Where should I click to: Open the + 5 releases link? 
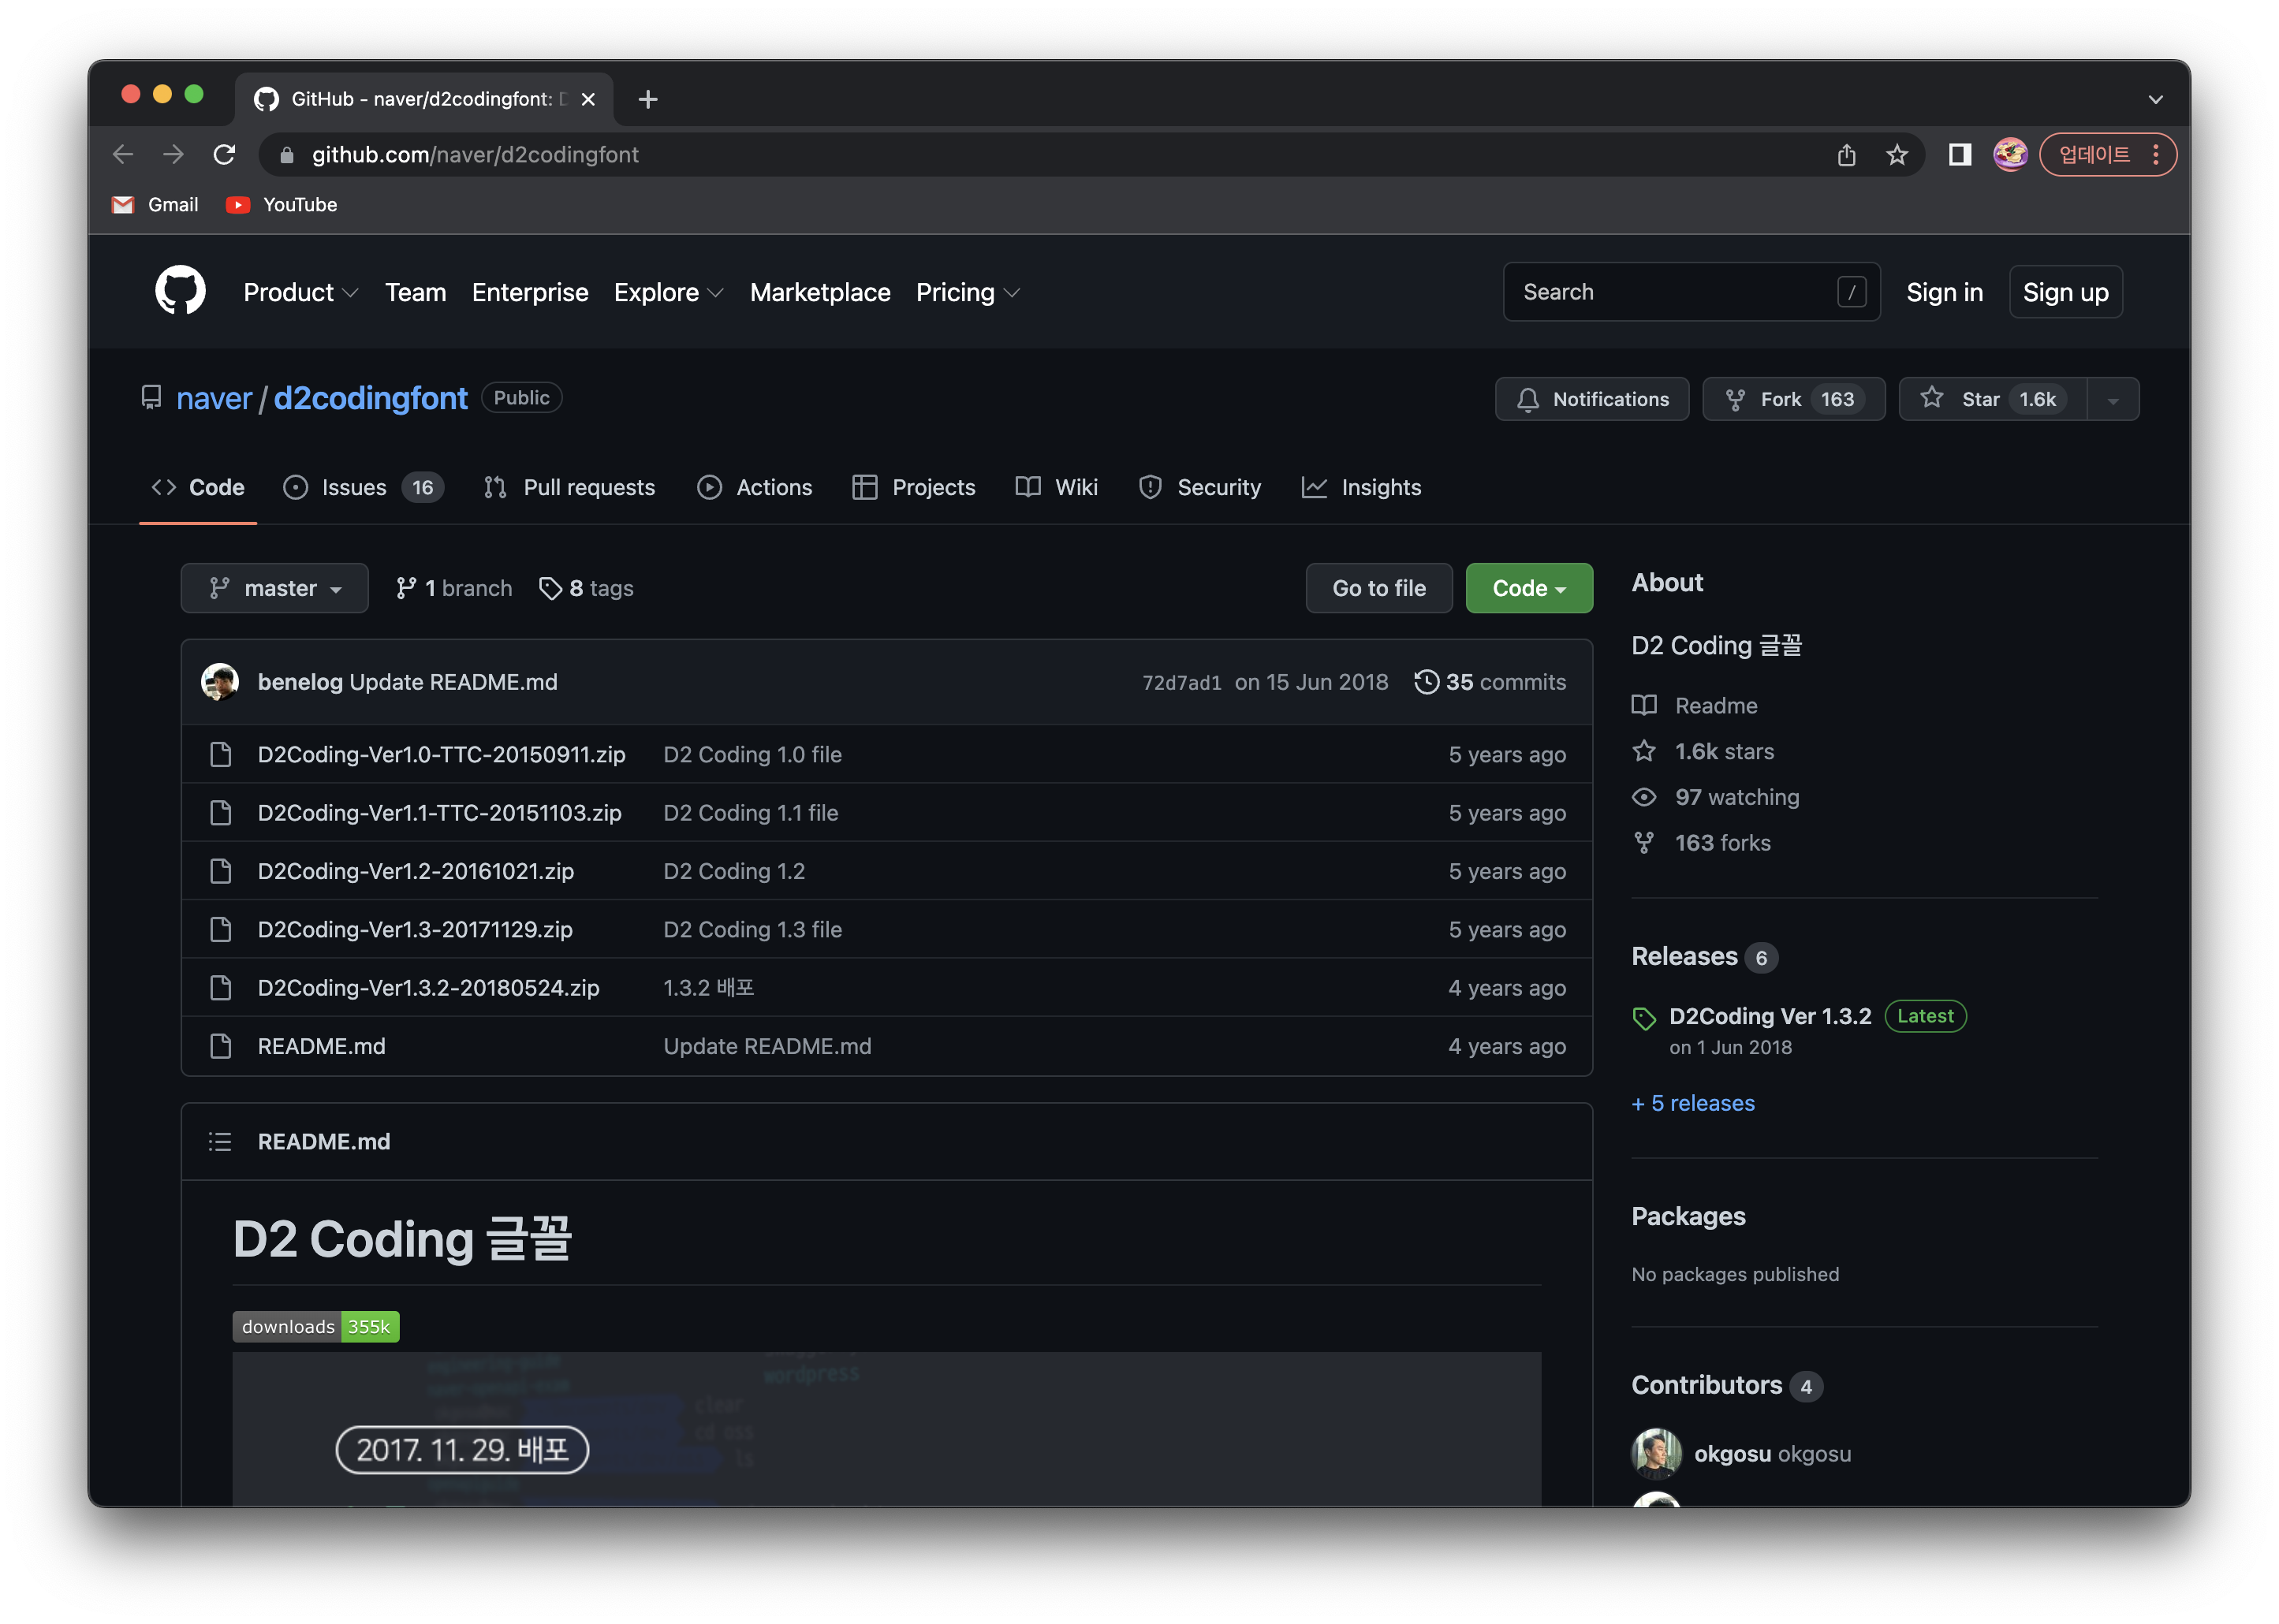pyautogui.click(x=1692, y=1103)
